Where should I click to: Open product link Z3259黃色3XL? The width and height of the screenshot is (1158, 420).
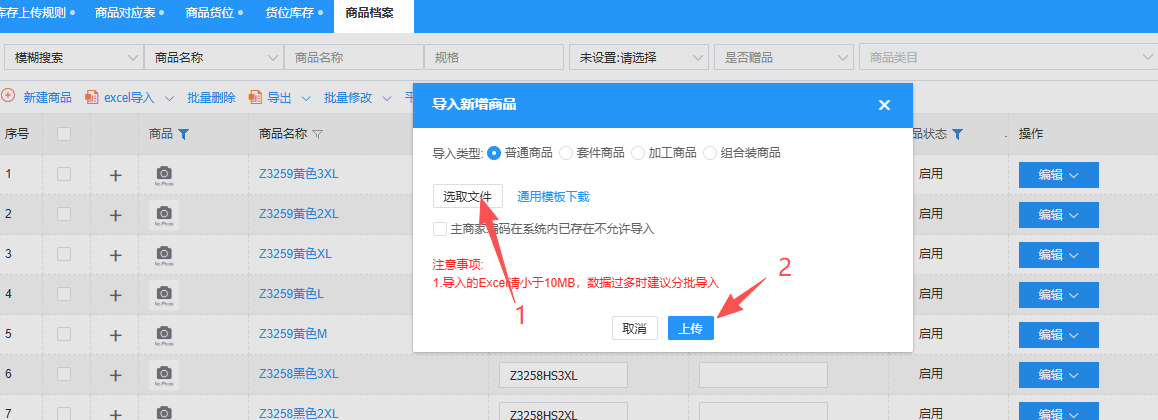pyautogui.click(x=298, y=174)
